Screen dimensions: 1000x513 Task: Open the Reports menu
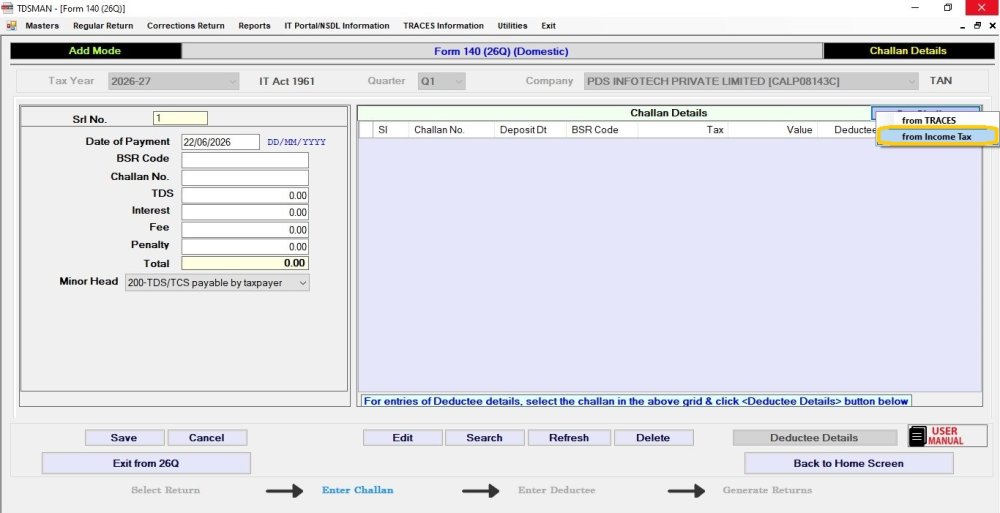click(254, 26)
